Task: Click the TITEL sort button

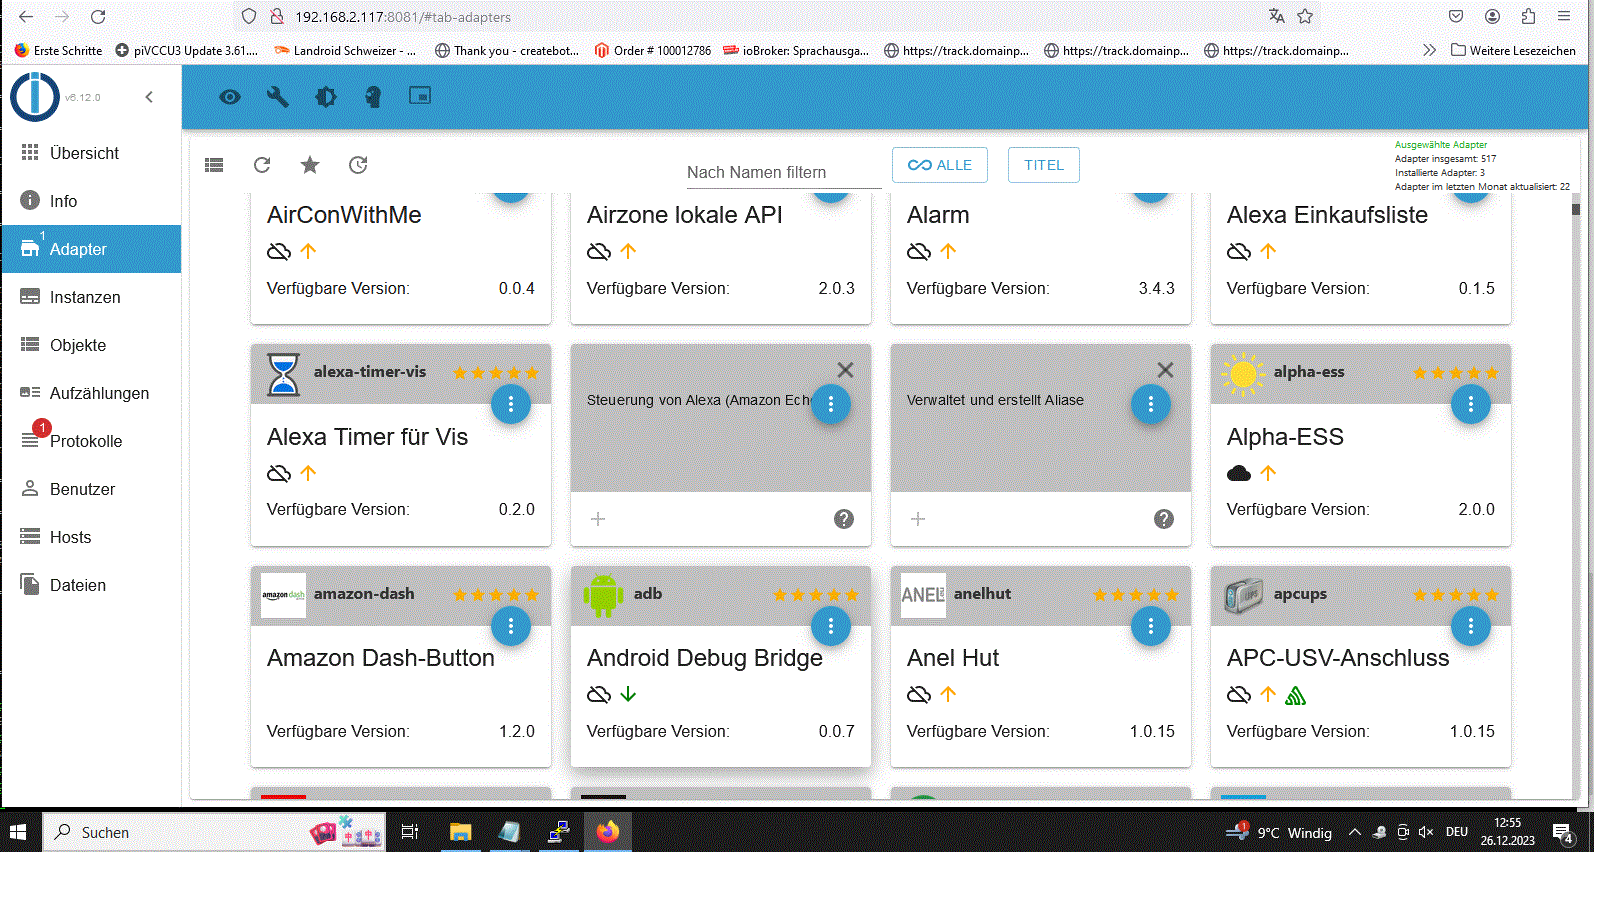Action: point(1044,165)
